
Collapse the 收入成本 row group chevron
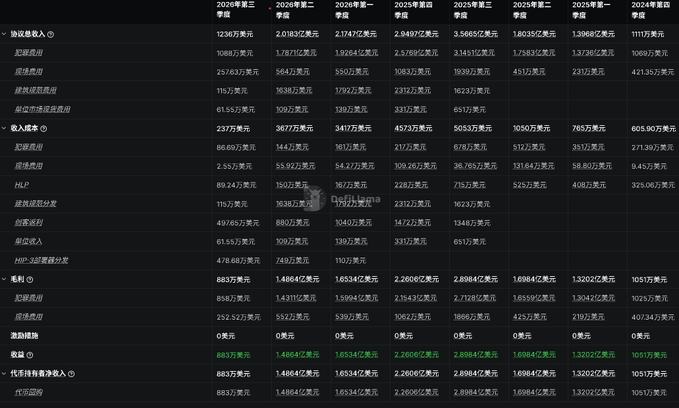(x=4, y=128)
